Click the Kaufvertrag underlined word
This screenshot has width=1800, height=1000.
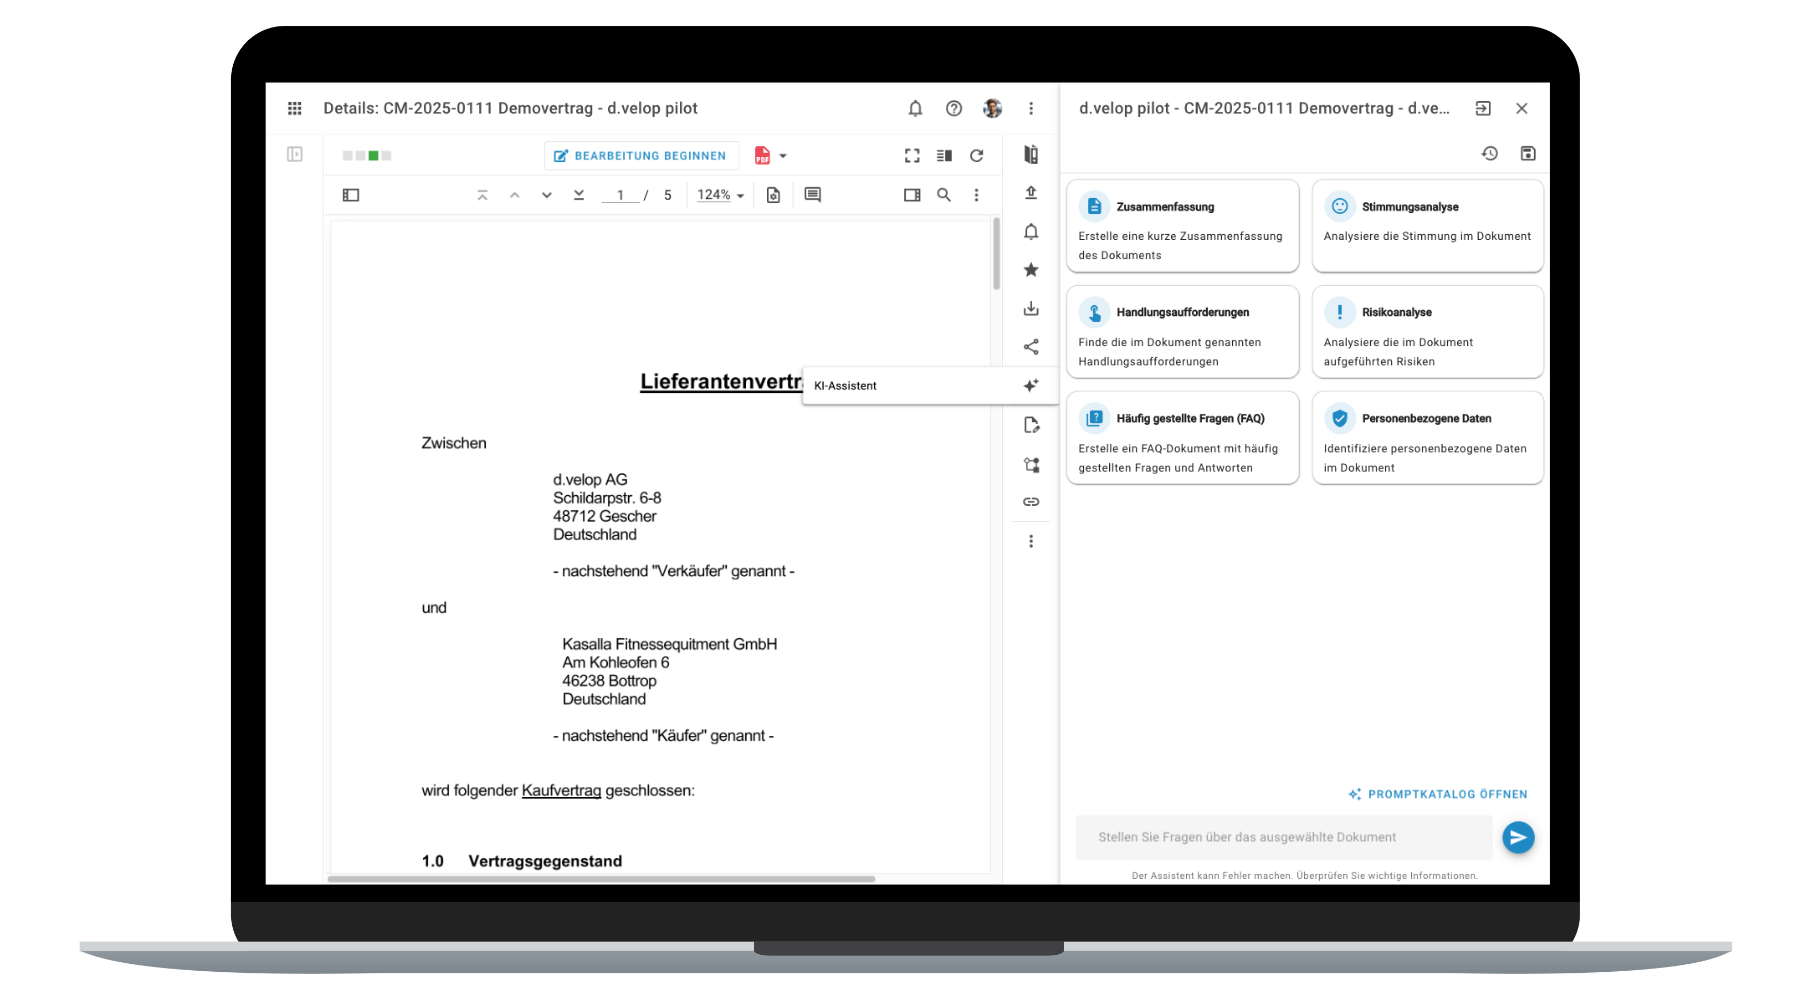point(562,790)
